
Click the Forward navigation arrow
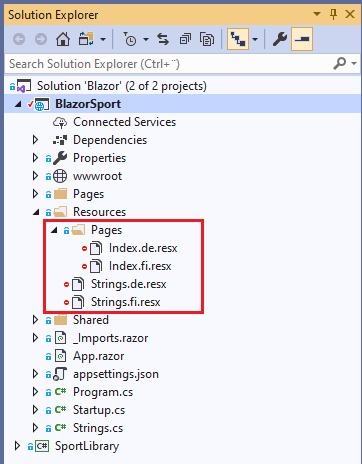[41, 39]
